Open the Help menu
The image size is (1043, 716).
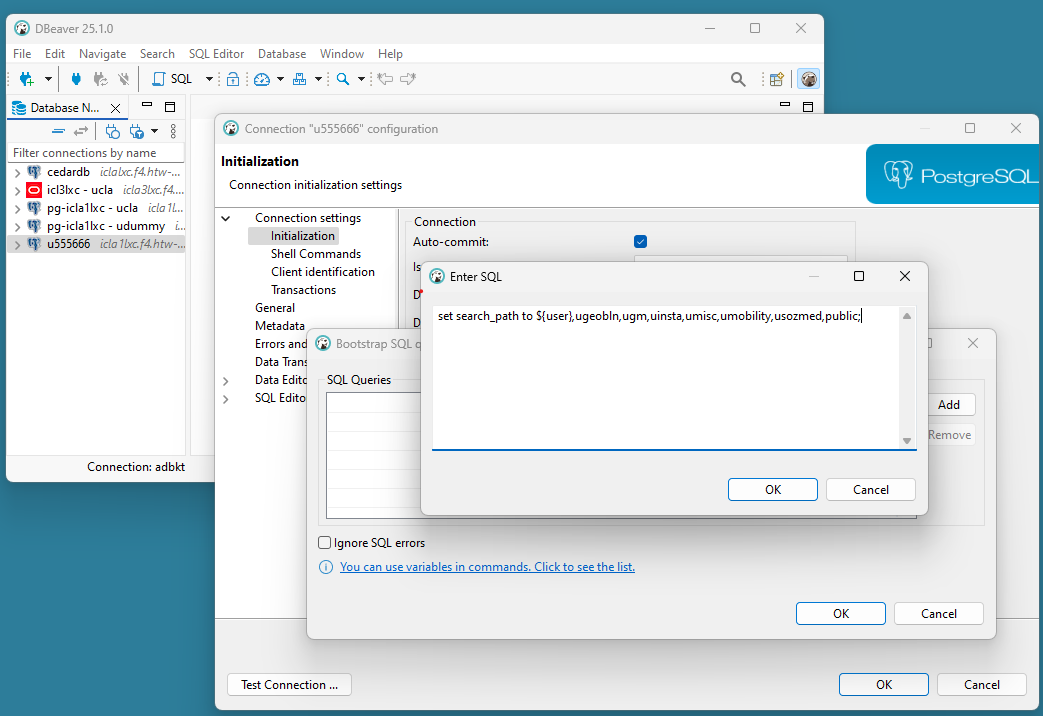click(390, 54)
